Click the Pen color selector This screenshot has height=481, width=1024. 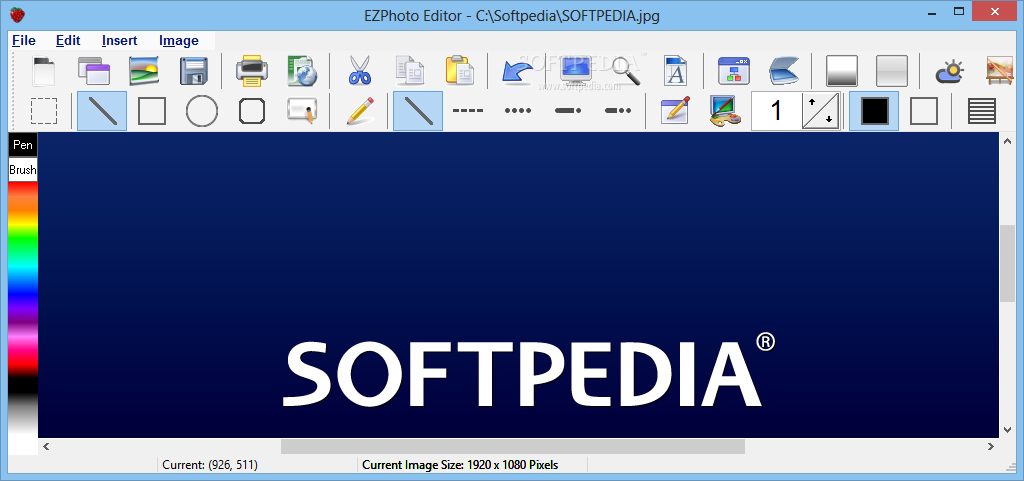click(23, 145)
